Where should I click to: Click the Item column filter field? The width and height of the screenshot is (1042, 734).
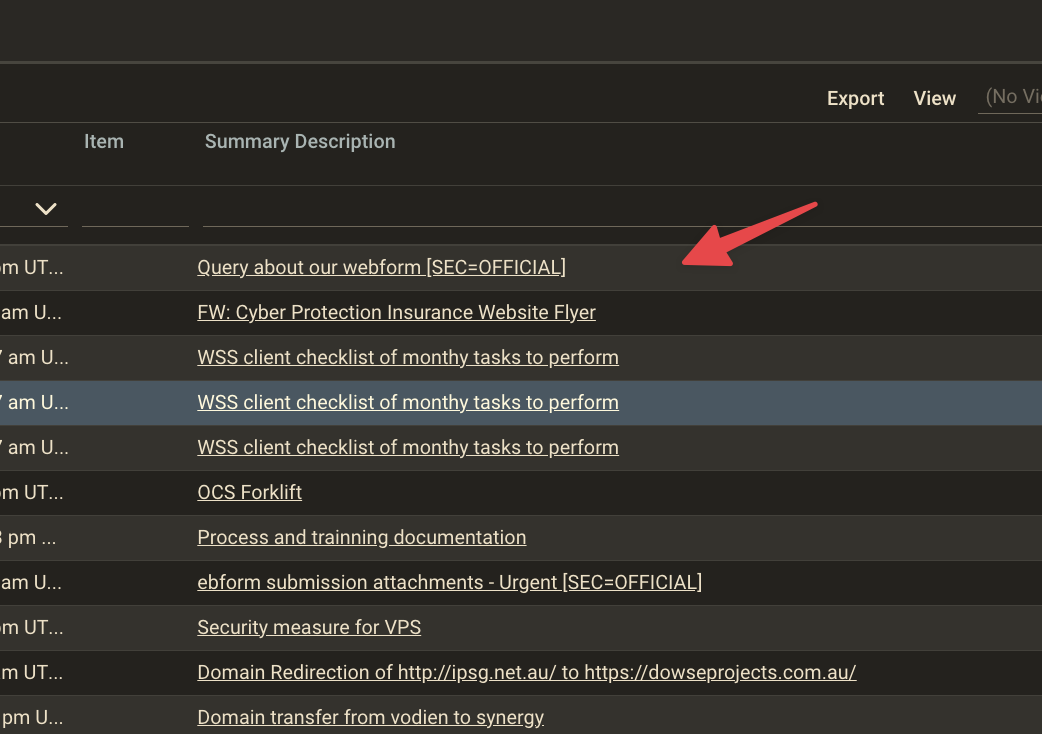135,210
